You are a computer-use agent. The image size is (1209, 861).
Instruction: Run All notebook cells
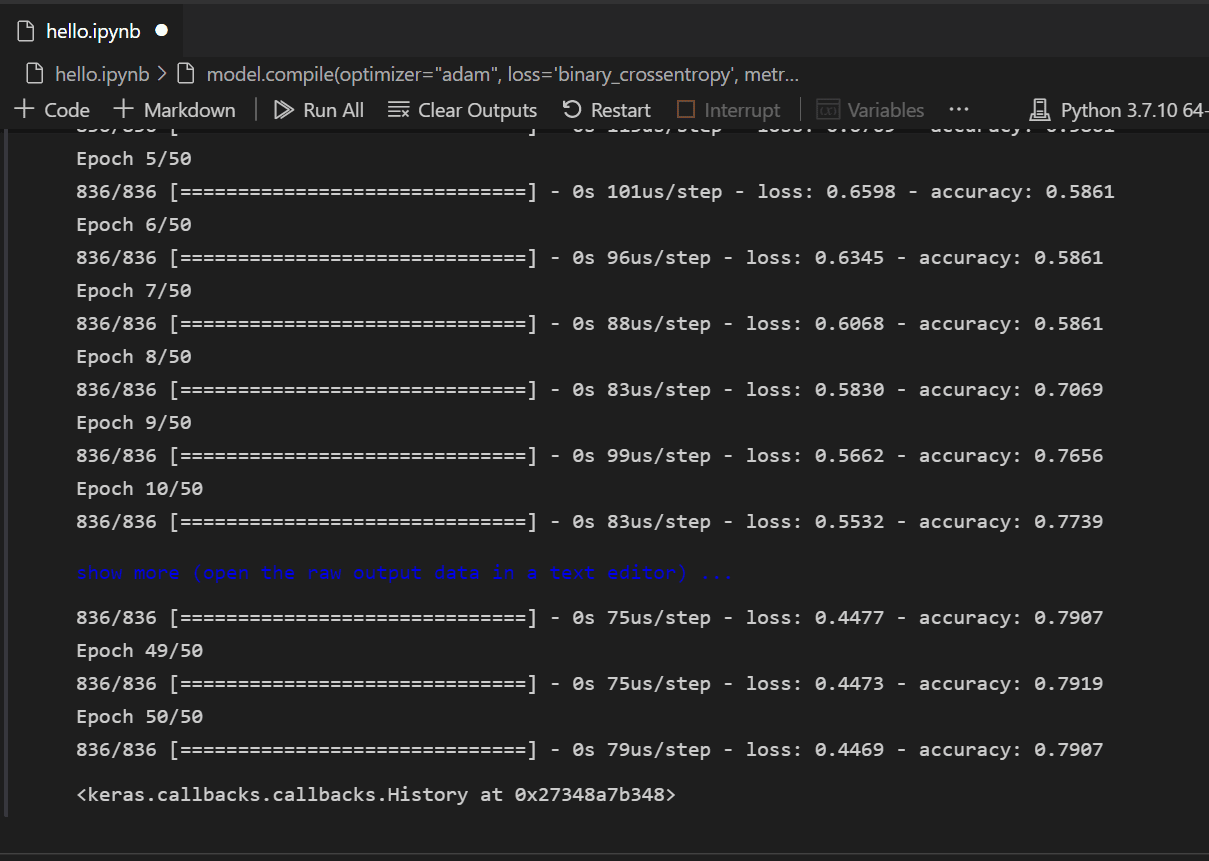tap(318, 110)
